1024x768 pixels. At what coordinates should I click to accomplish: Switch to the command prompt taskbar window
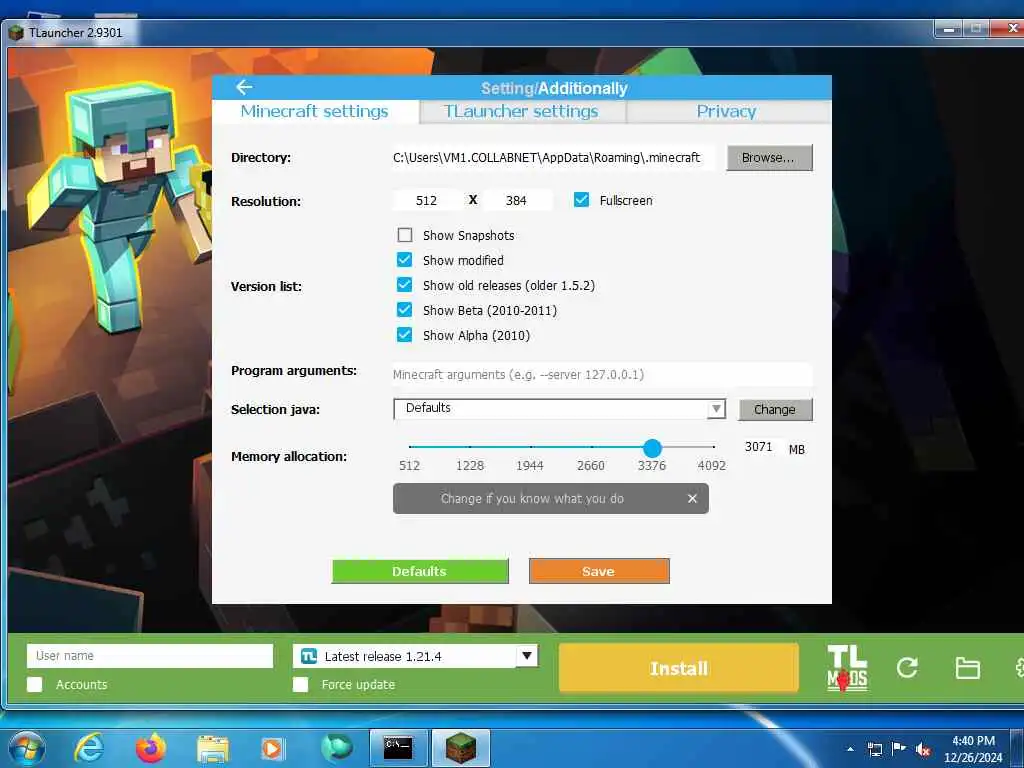coord(398,748)
